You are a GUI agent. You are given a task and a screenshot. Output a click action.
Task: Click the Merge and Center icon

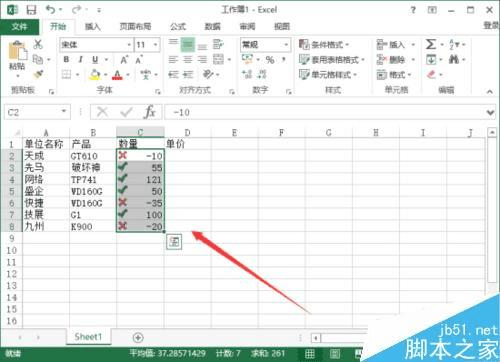tap(218, 60)
